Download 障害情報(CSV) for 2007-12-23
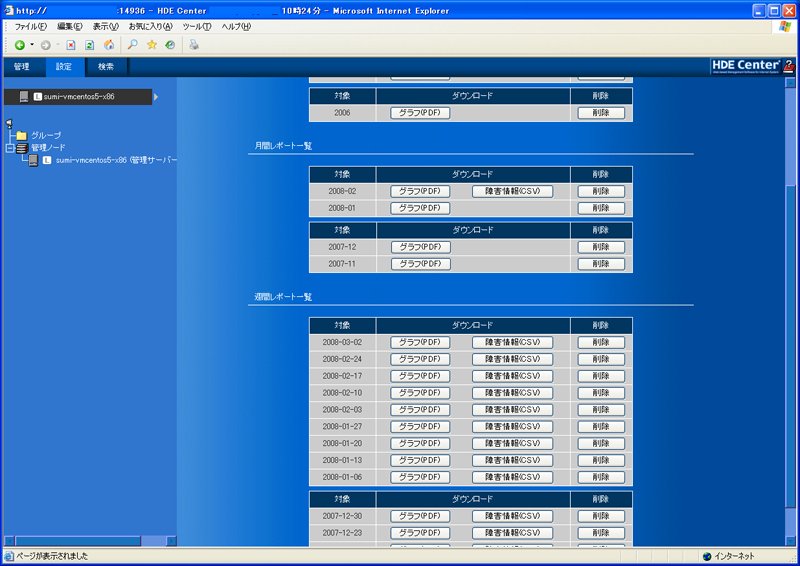The height and width of the screenshot is (566, 800). (512, 533)
